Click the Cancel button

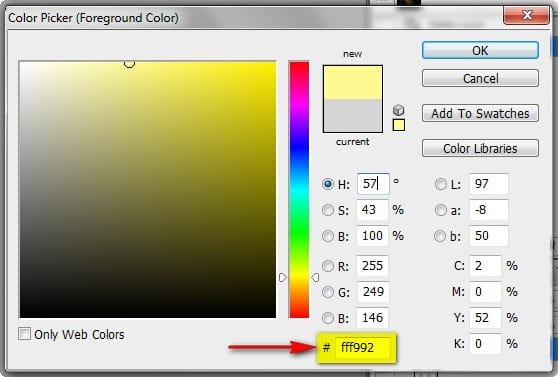click(480, 78)
